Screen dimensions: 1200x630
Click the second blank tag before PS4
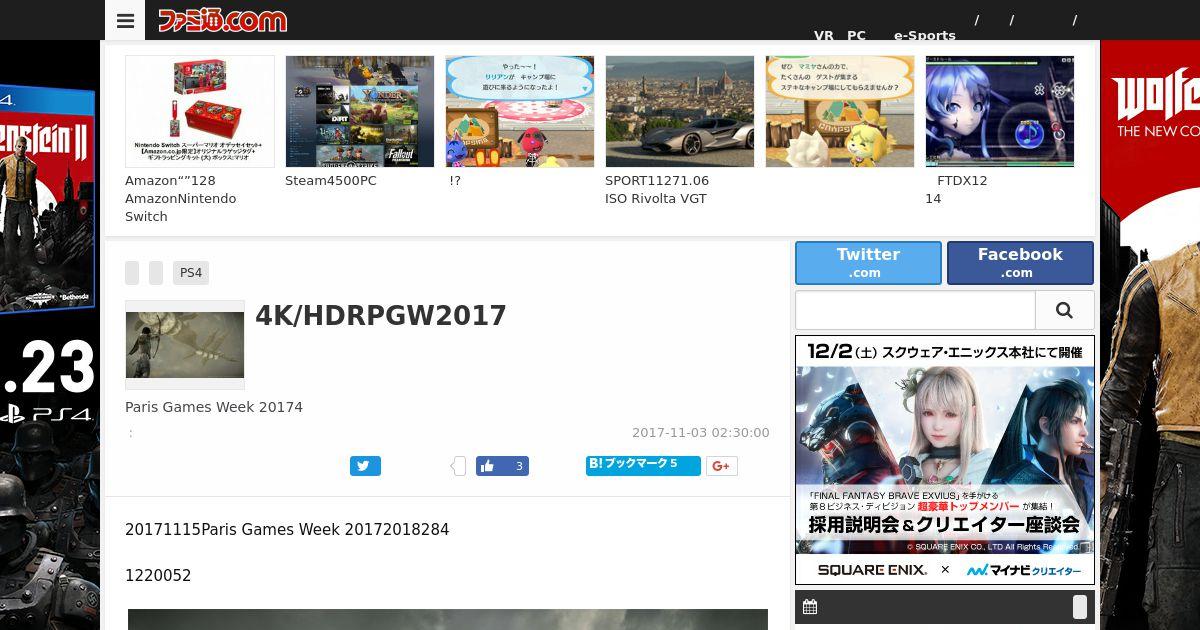tap(156, 273)
